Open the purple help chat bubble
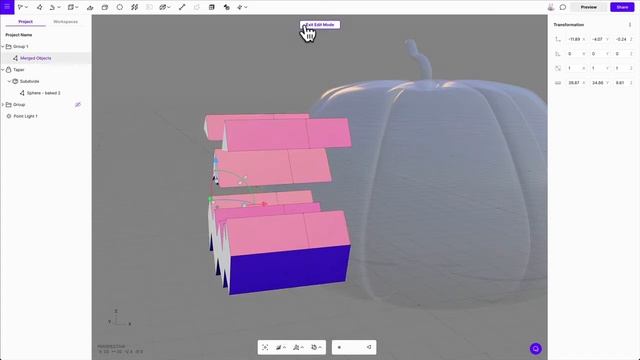Viewport: 640px width, 360px height. coord(536,349)
